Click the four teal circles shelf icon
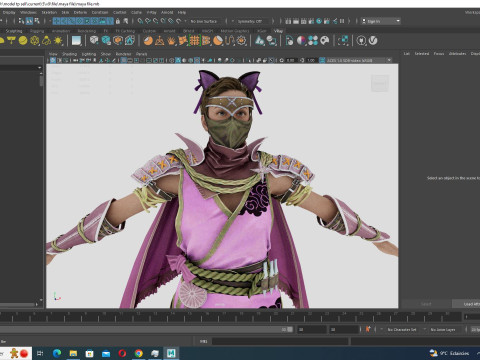The width and height of the screenshot is (480, 360). [x=313, y=41]
